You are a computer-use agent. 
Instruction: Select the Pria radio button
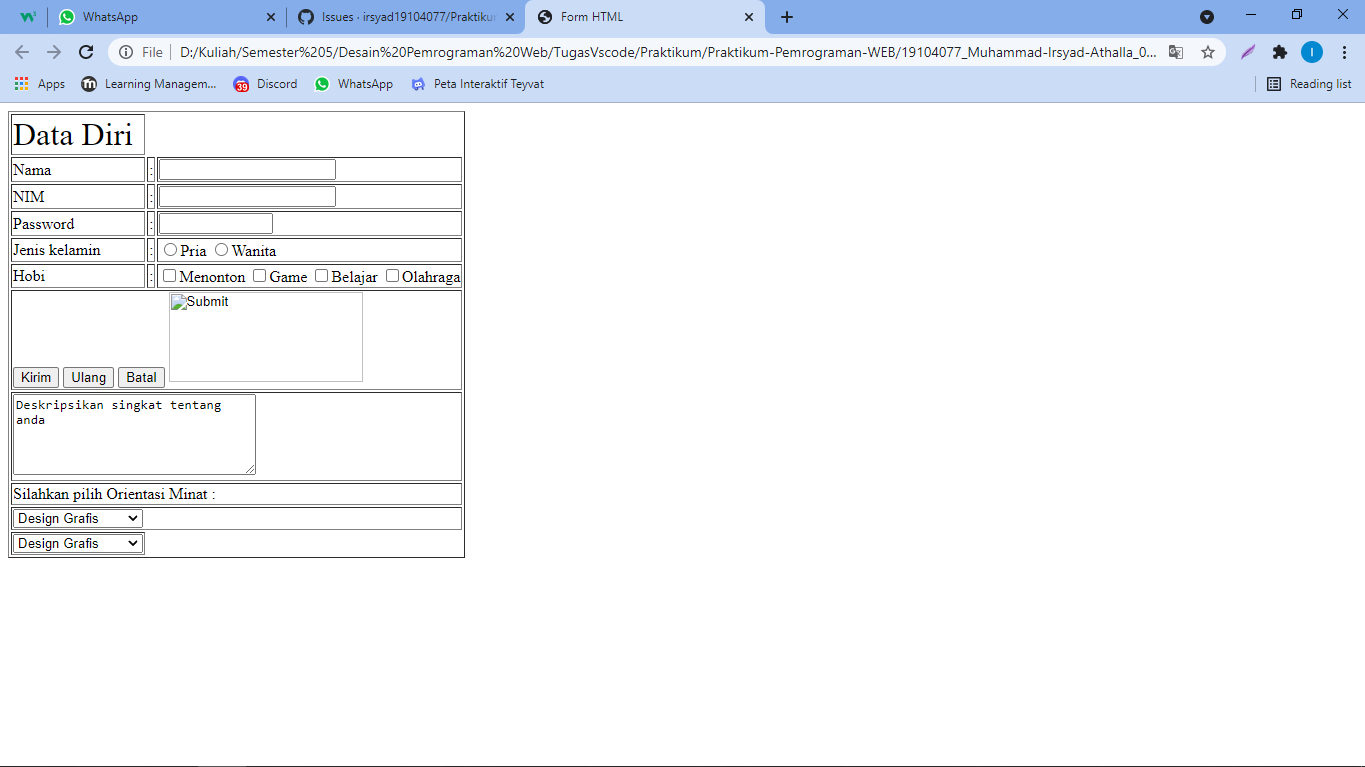171,249
